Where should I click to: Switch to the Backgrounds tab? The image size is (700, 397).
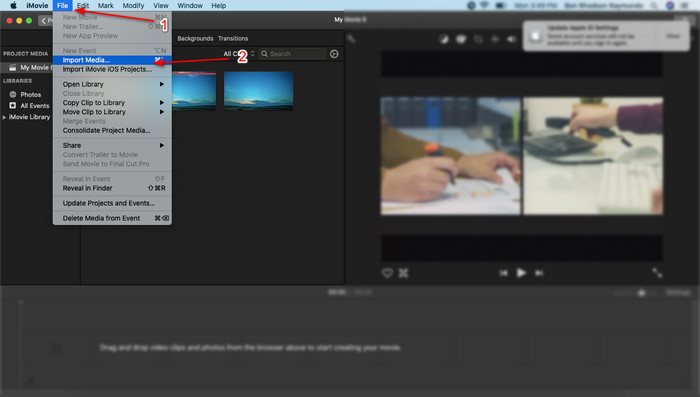[x=195, y=38]
